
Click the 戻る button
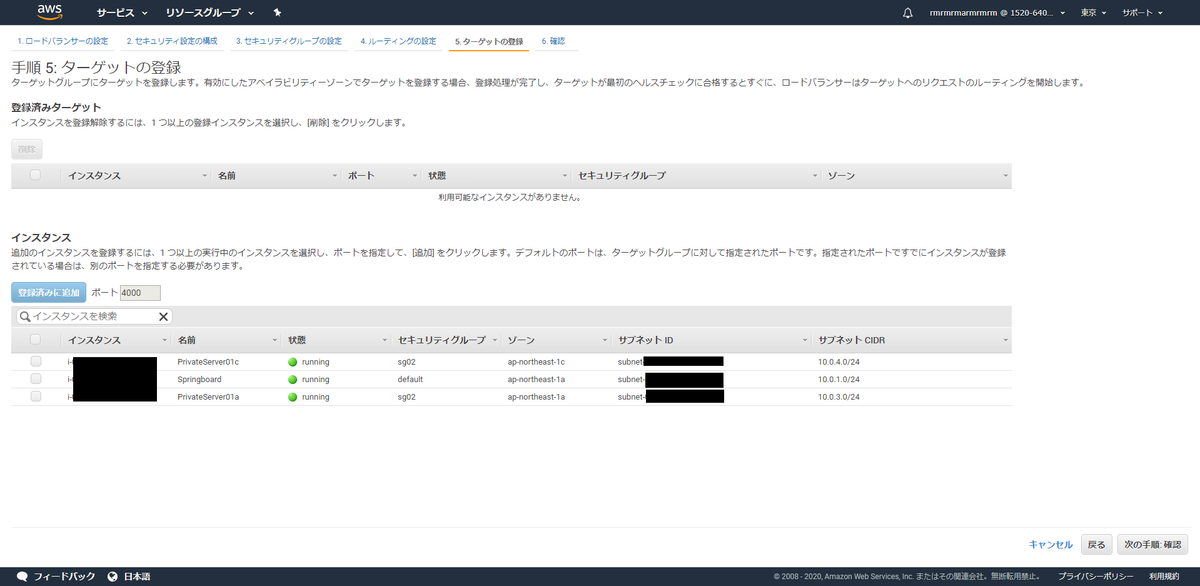[1096, 544]
